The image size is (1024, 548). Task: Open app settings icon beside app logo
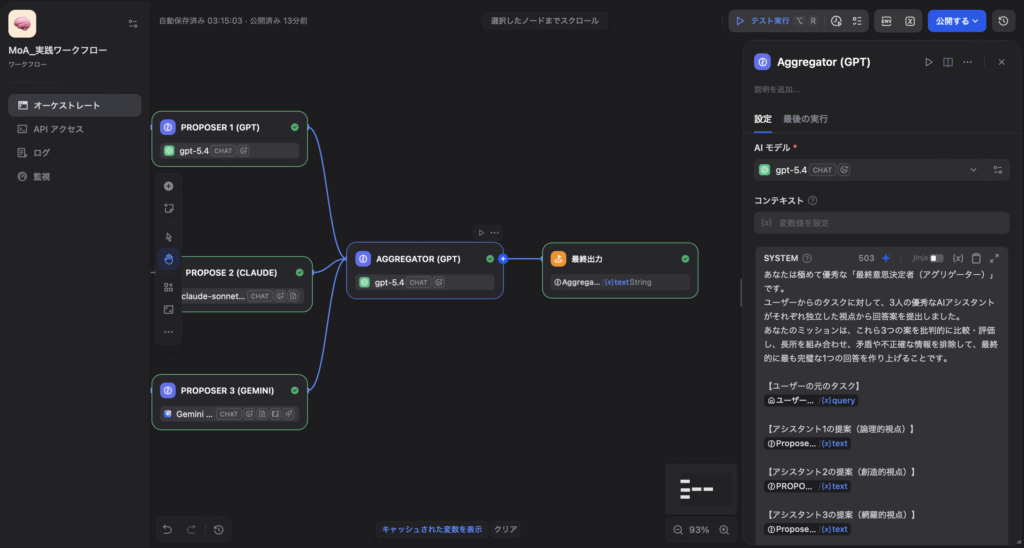click(133, 24)
